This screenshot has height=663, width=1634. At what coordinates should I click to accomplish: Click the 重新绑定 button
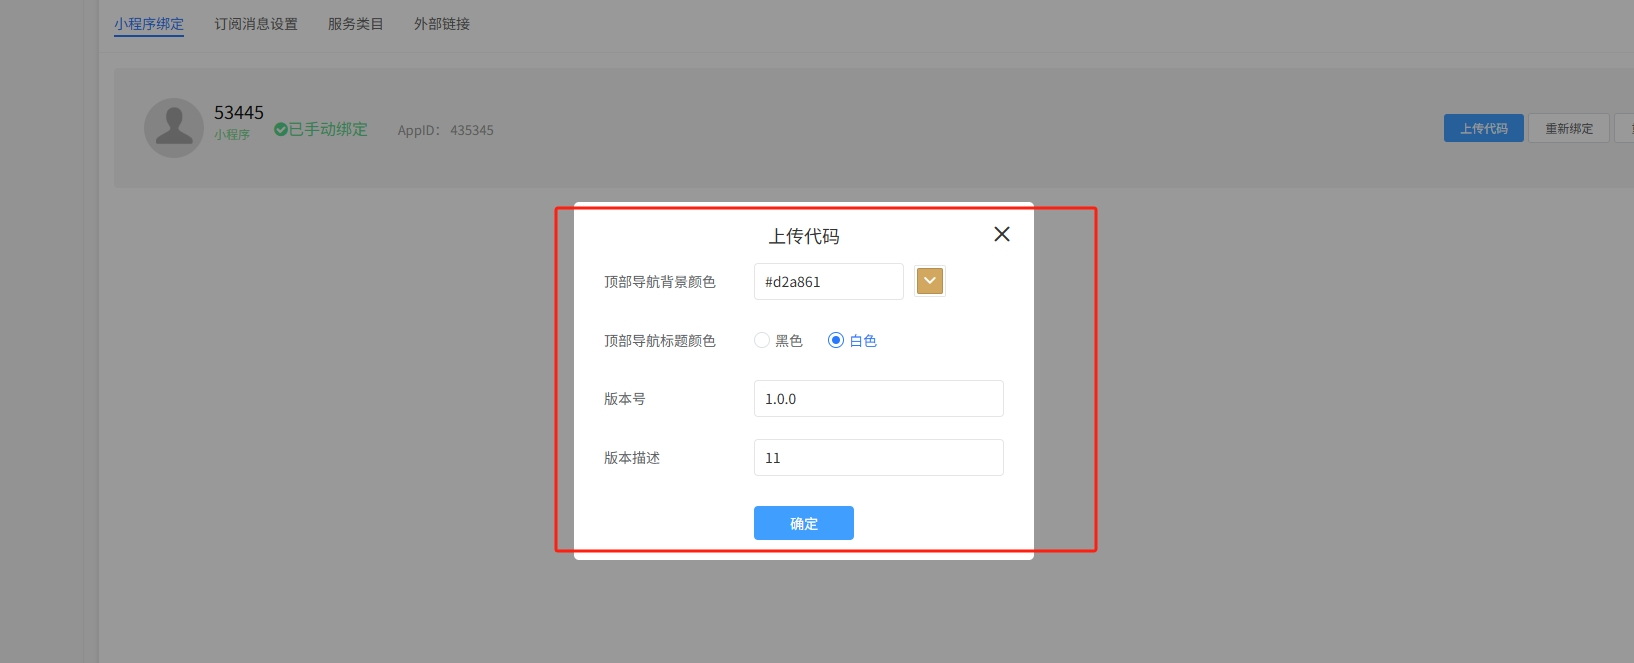click(1568, 128)
